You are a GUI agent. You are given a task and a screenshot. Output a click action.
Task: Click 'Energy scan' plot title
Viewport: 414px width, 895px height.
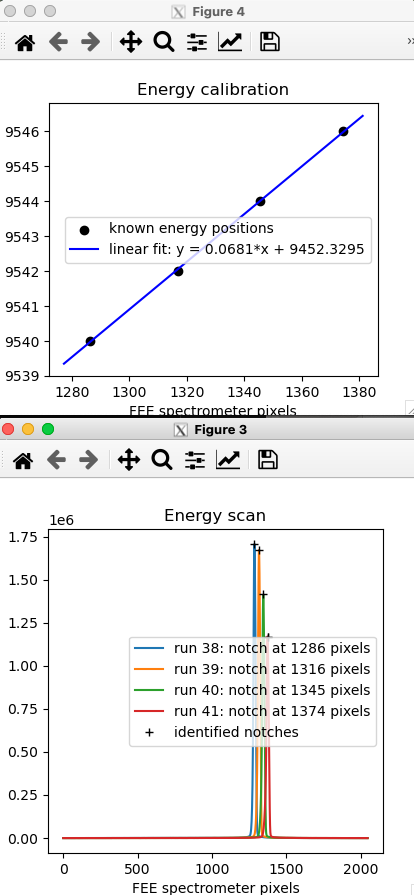click(215, 515)
